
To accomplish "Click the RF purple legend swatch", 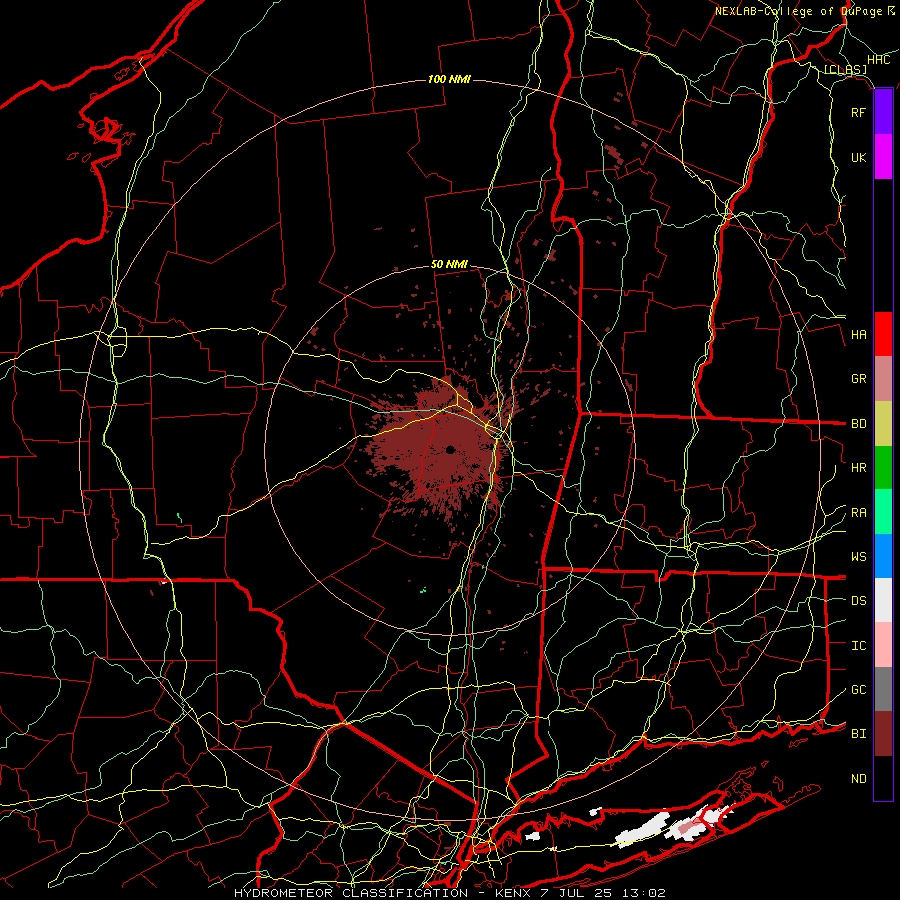I will click(883, 112).
